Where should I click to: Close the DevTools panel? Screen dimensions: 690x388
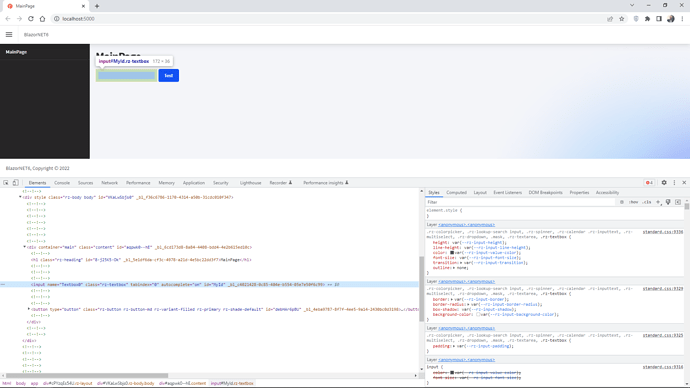tap(684, 183)
